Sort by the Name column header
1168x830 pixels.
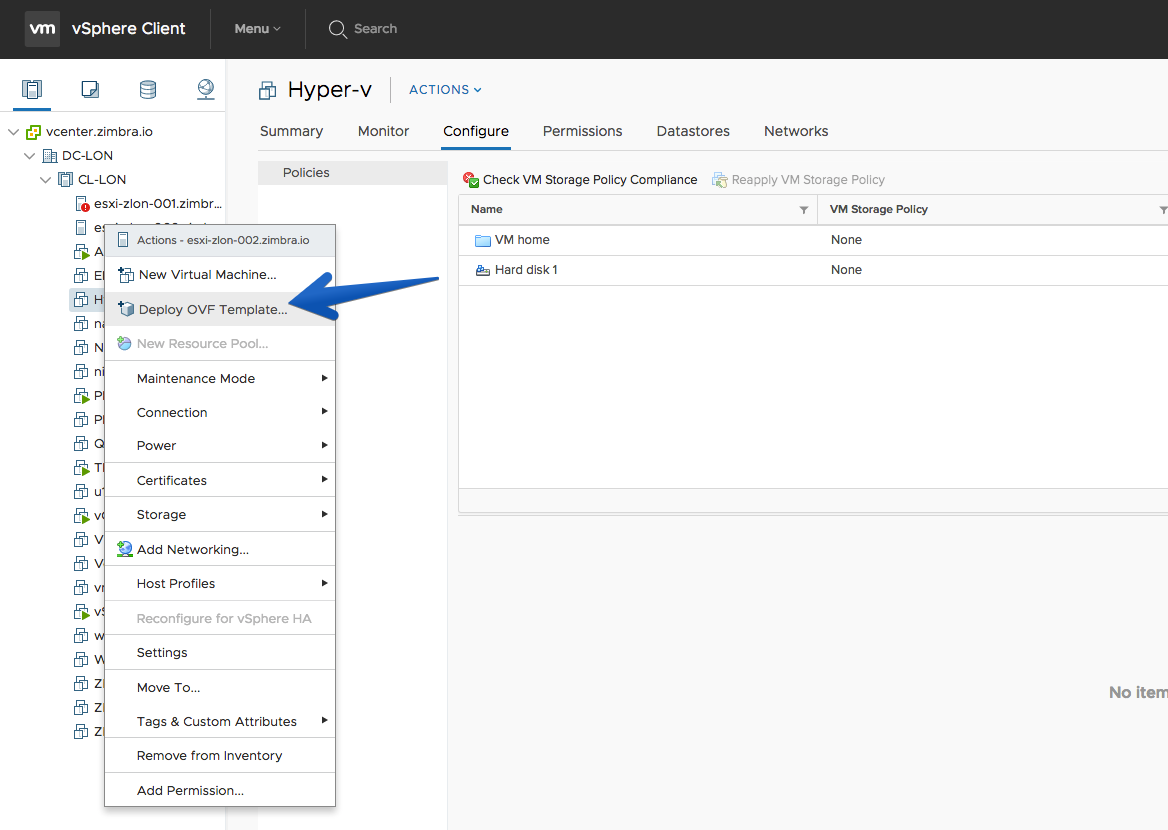tap(486, 210)
